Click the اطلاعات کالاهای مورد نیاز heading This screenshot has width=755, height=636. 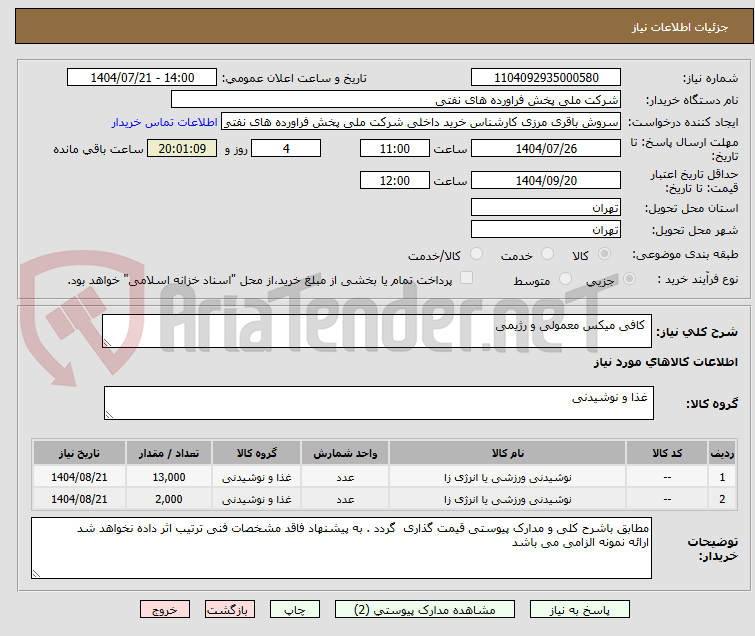pyautogui.click(x=665, y=362)
